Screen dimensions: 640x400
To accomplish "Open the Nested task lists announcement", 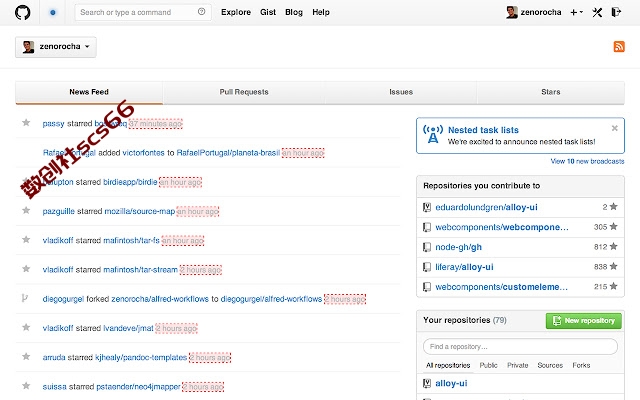I will tap(483, 130).
